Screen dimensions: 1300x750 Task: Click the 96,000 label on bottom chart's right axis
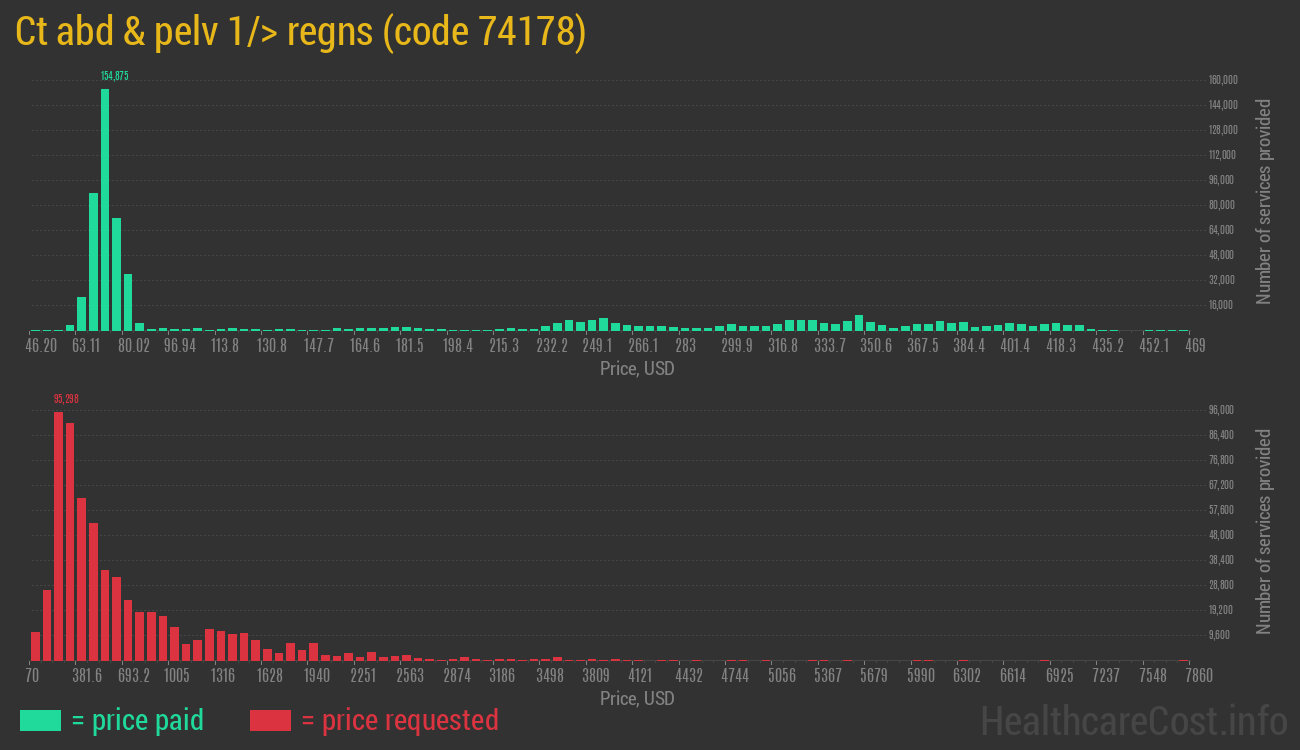[1219, 409]
